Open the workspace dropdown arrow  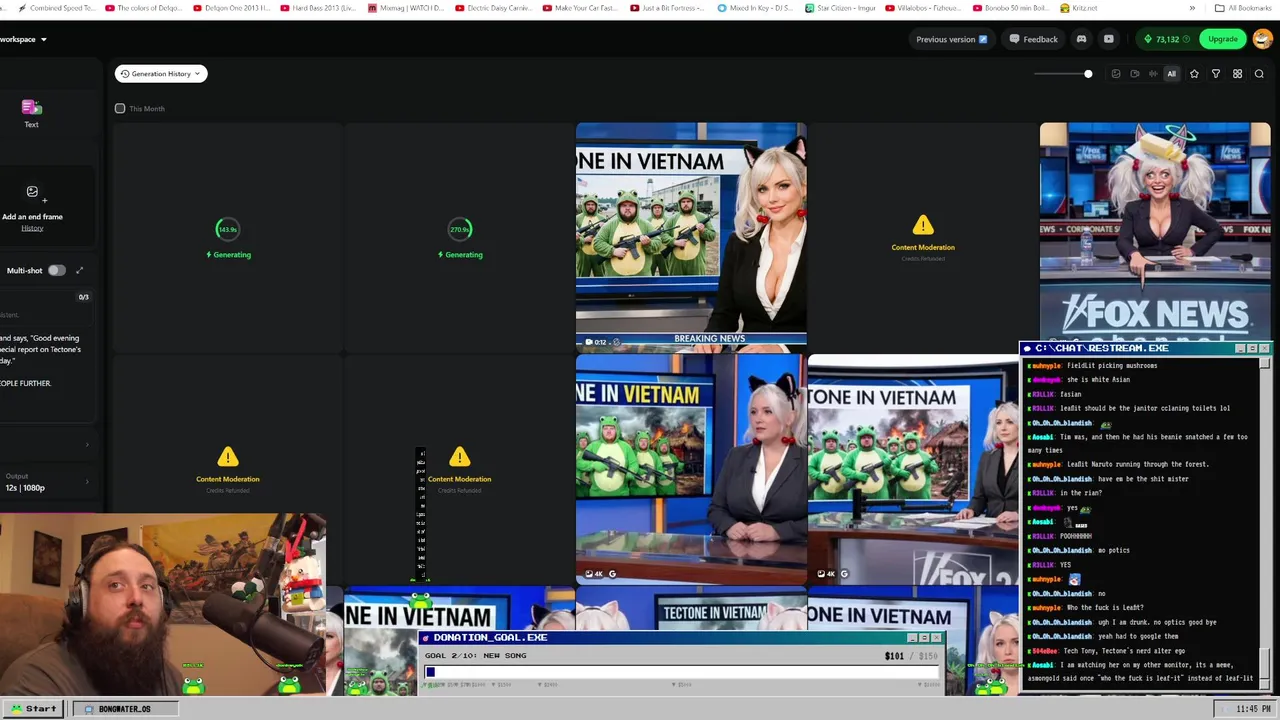pyautogui.click(x=44, y=40)
